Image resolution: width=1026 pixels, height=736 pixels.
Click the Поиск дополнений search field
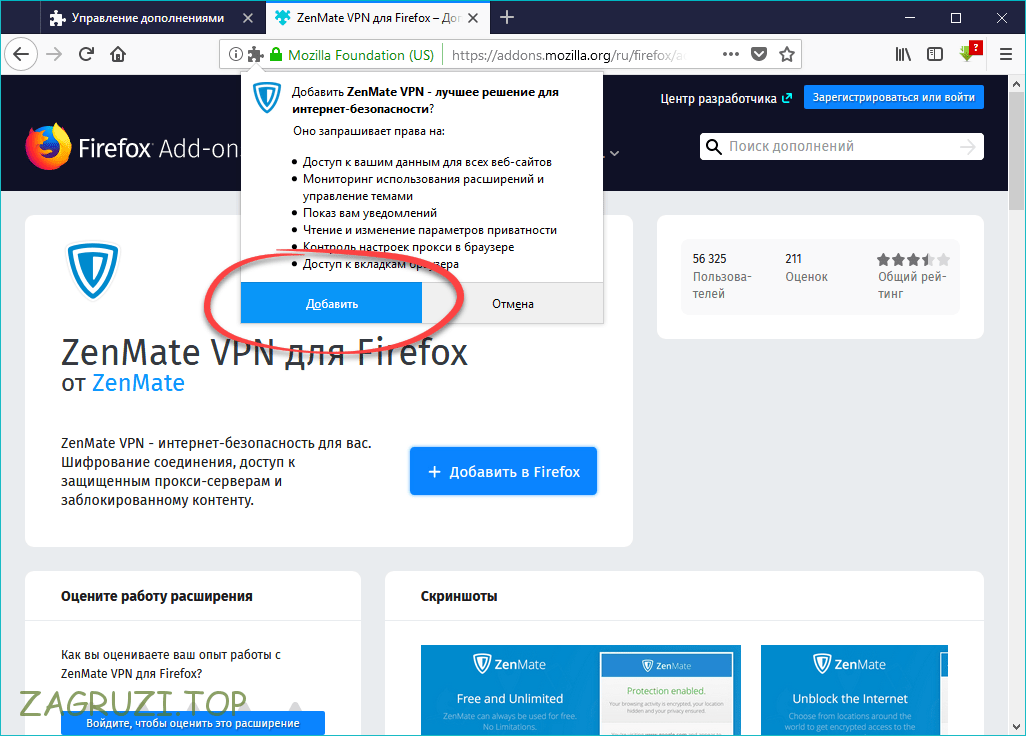(x=841, y=147)
